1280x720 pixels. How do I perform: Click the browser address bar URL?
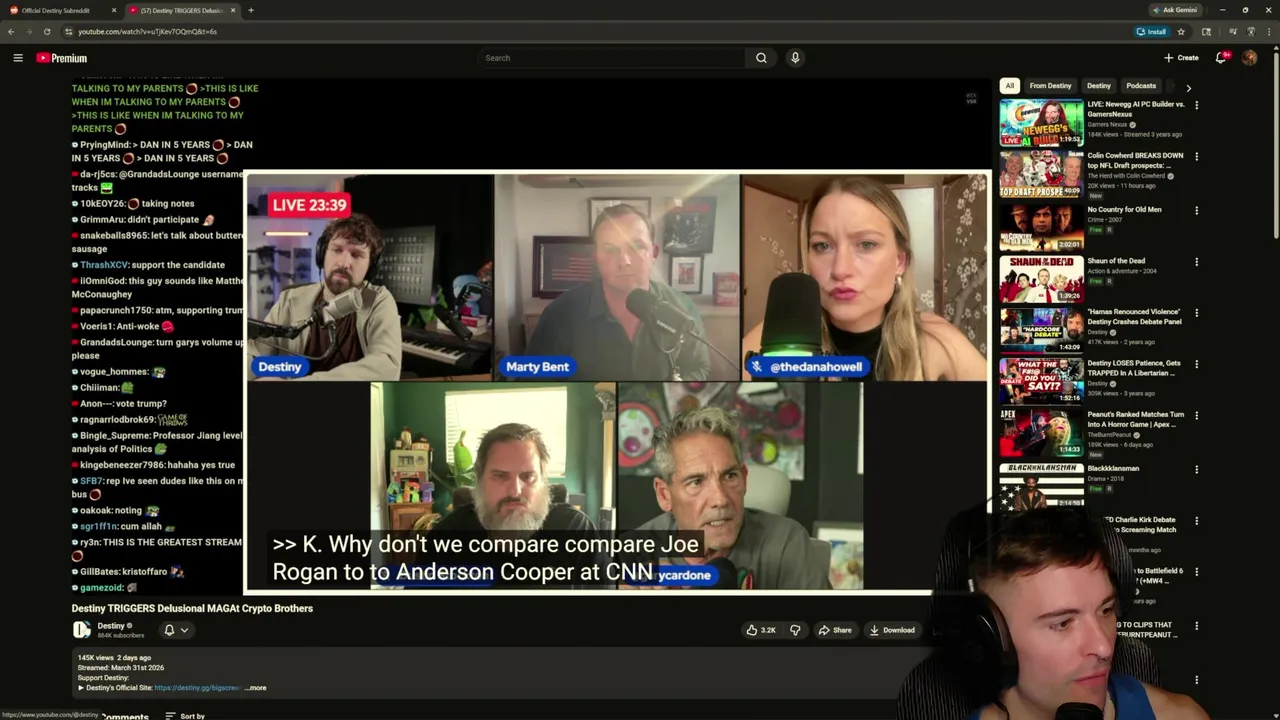pos(147,31)
